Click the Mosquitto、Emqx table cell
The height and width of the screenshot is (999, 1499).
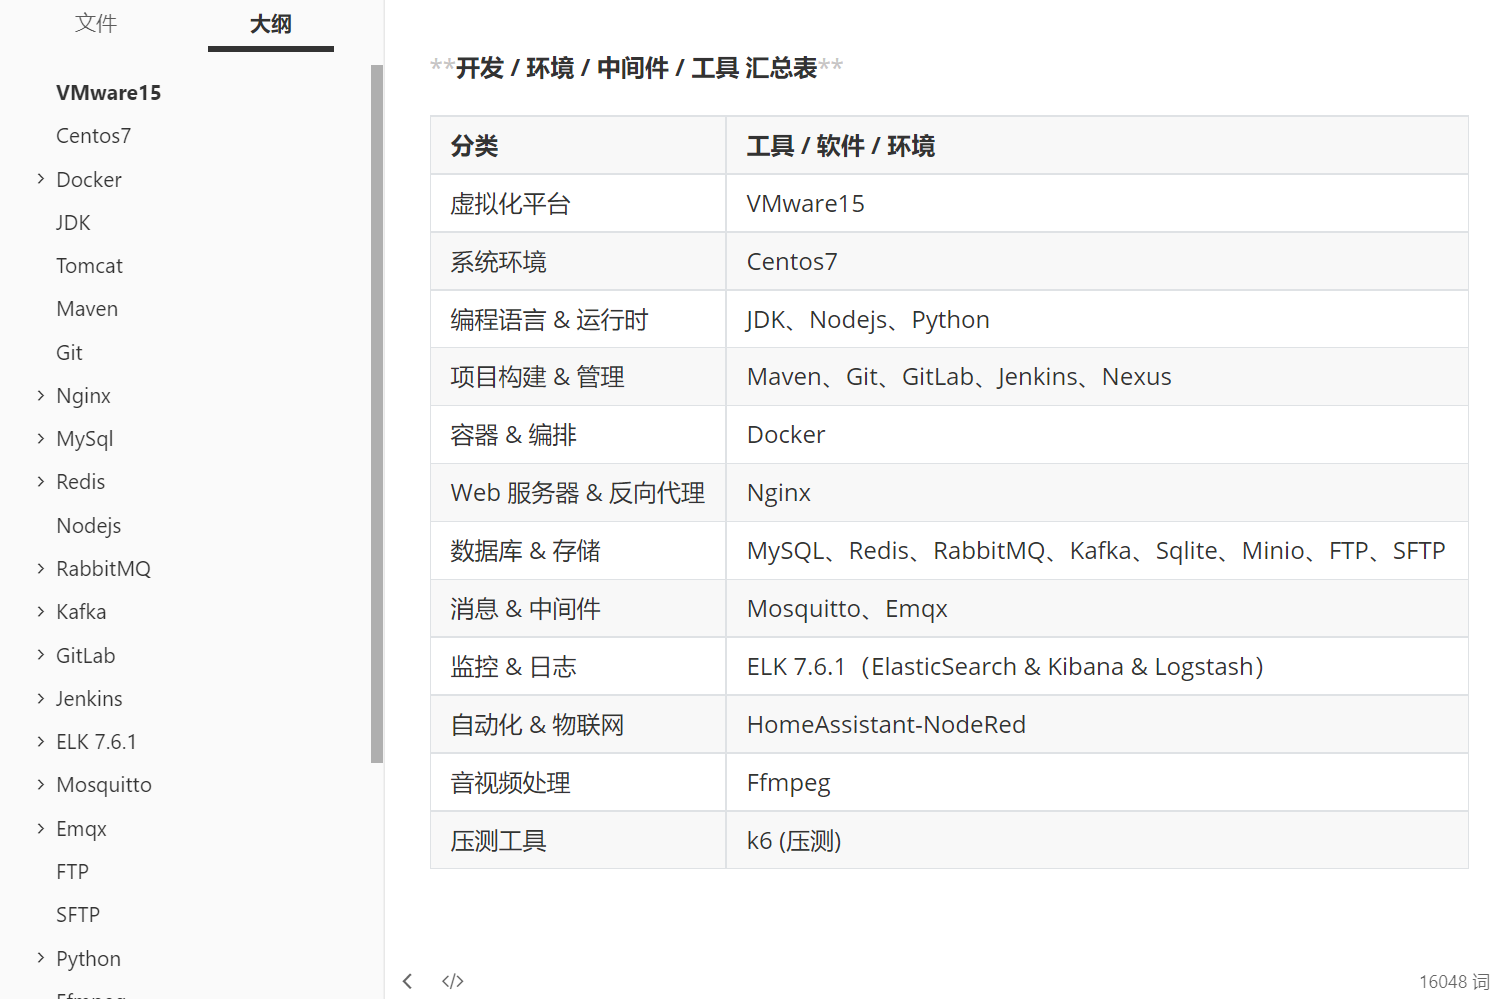(1097, 609)
